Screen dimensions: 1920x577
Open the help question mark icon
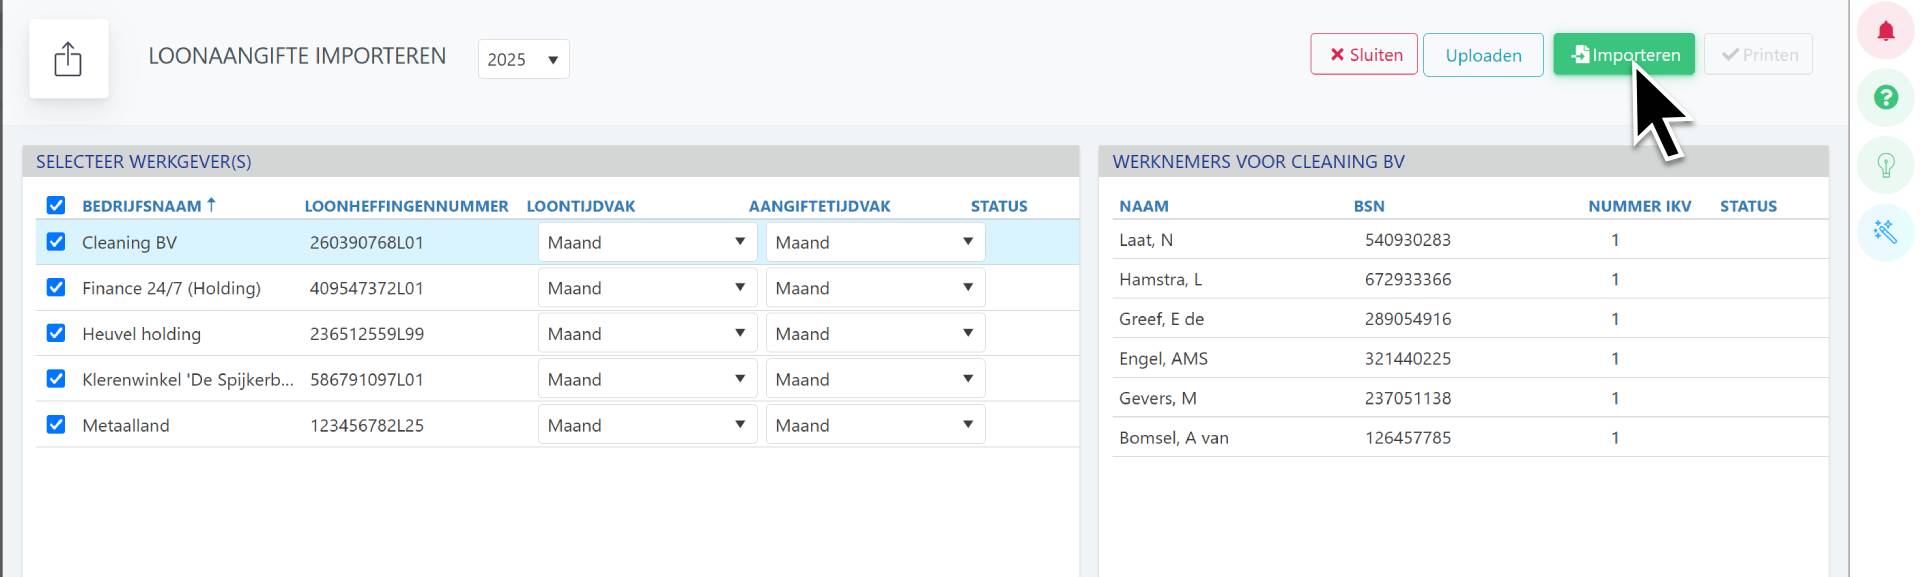point(1885,98)
